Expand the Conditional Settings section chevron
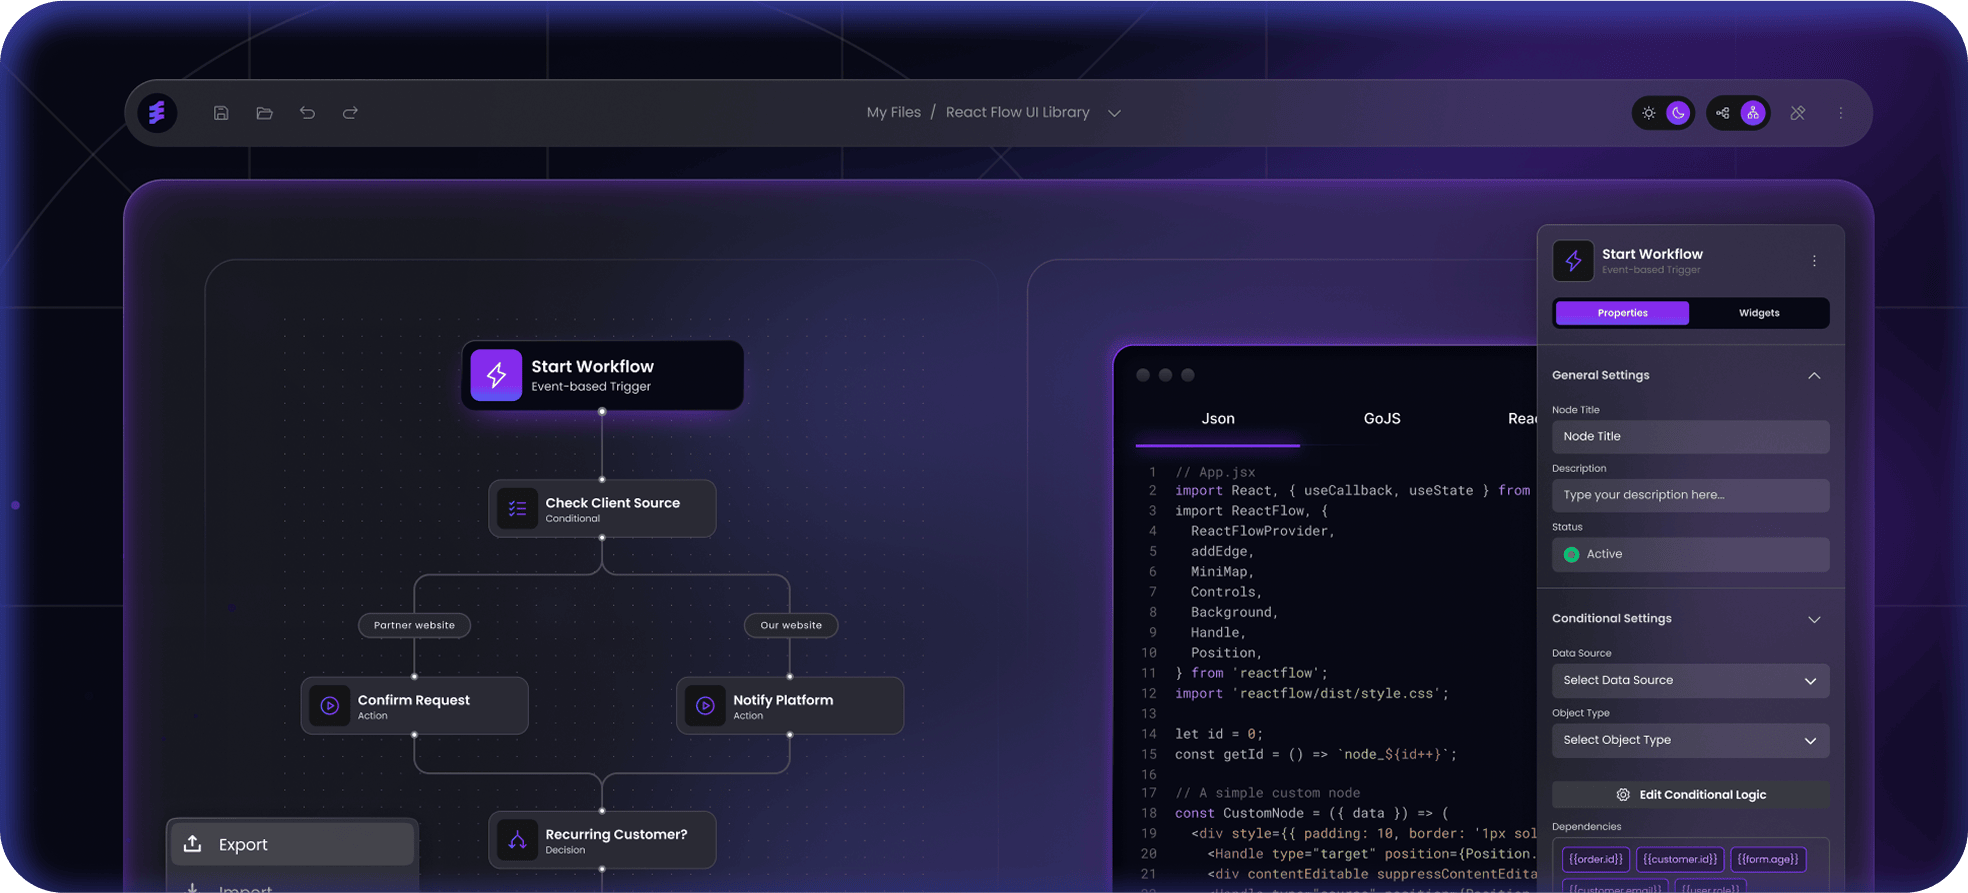 pyautogui.click(x=1814, y=619)
